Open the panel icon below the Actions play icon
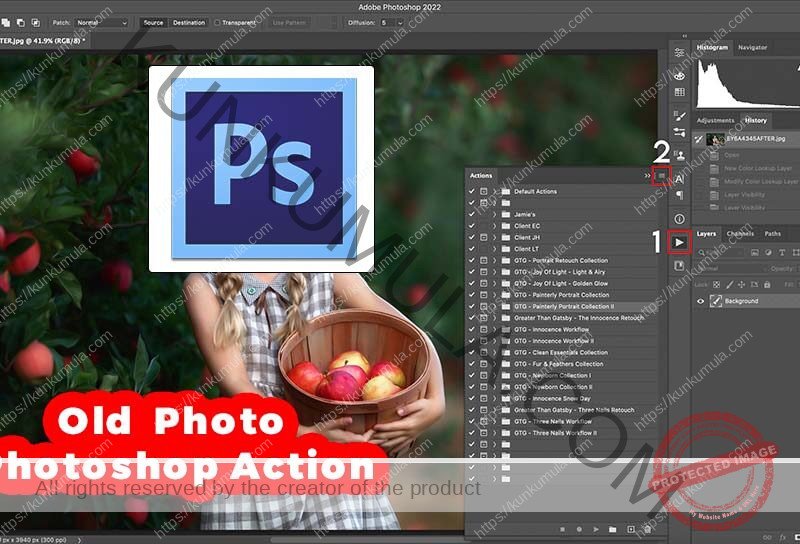800x544 pixels. point(679,265)
